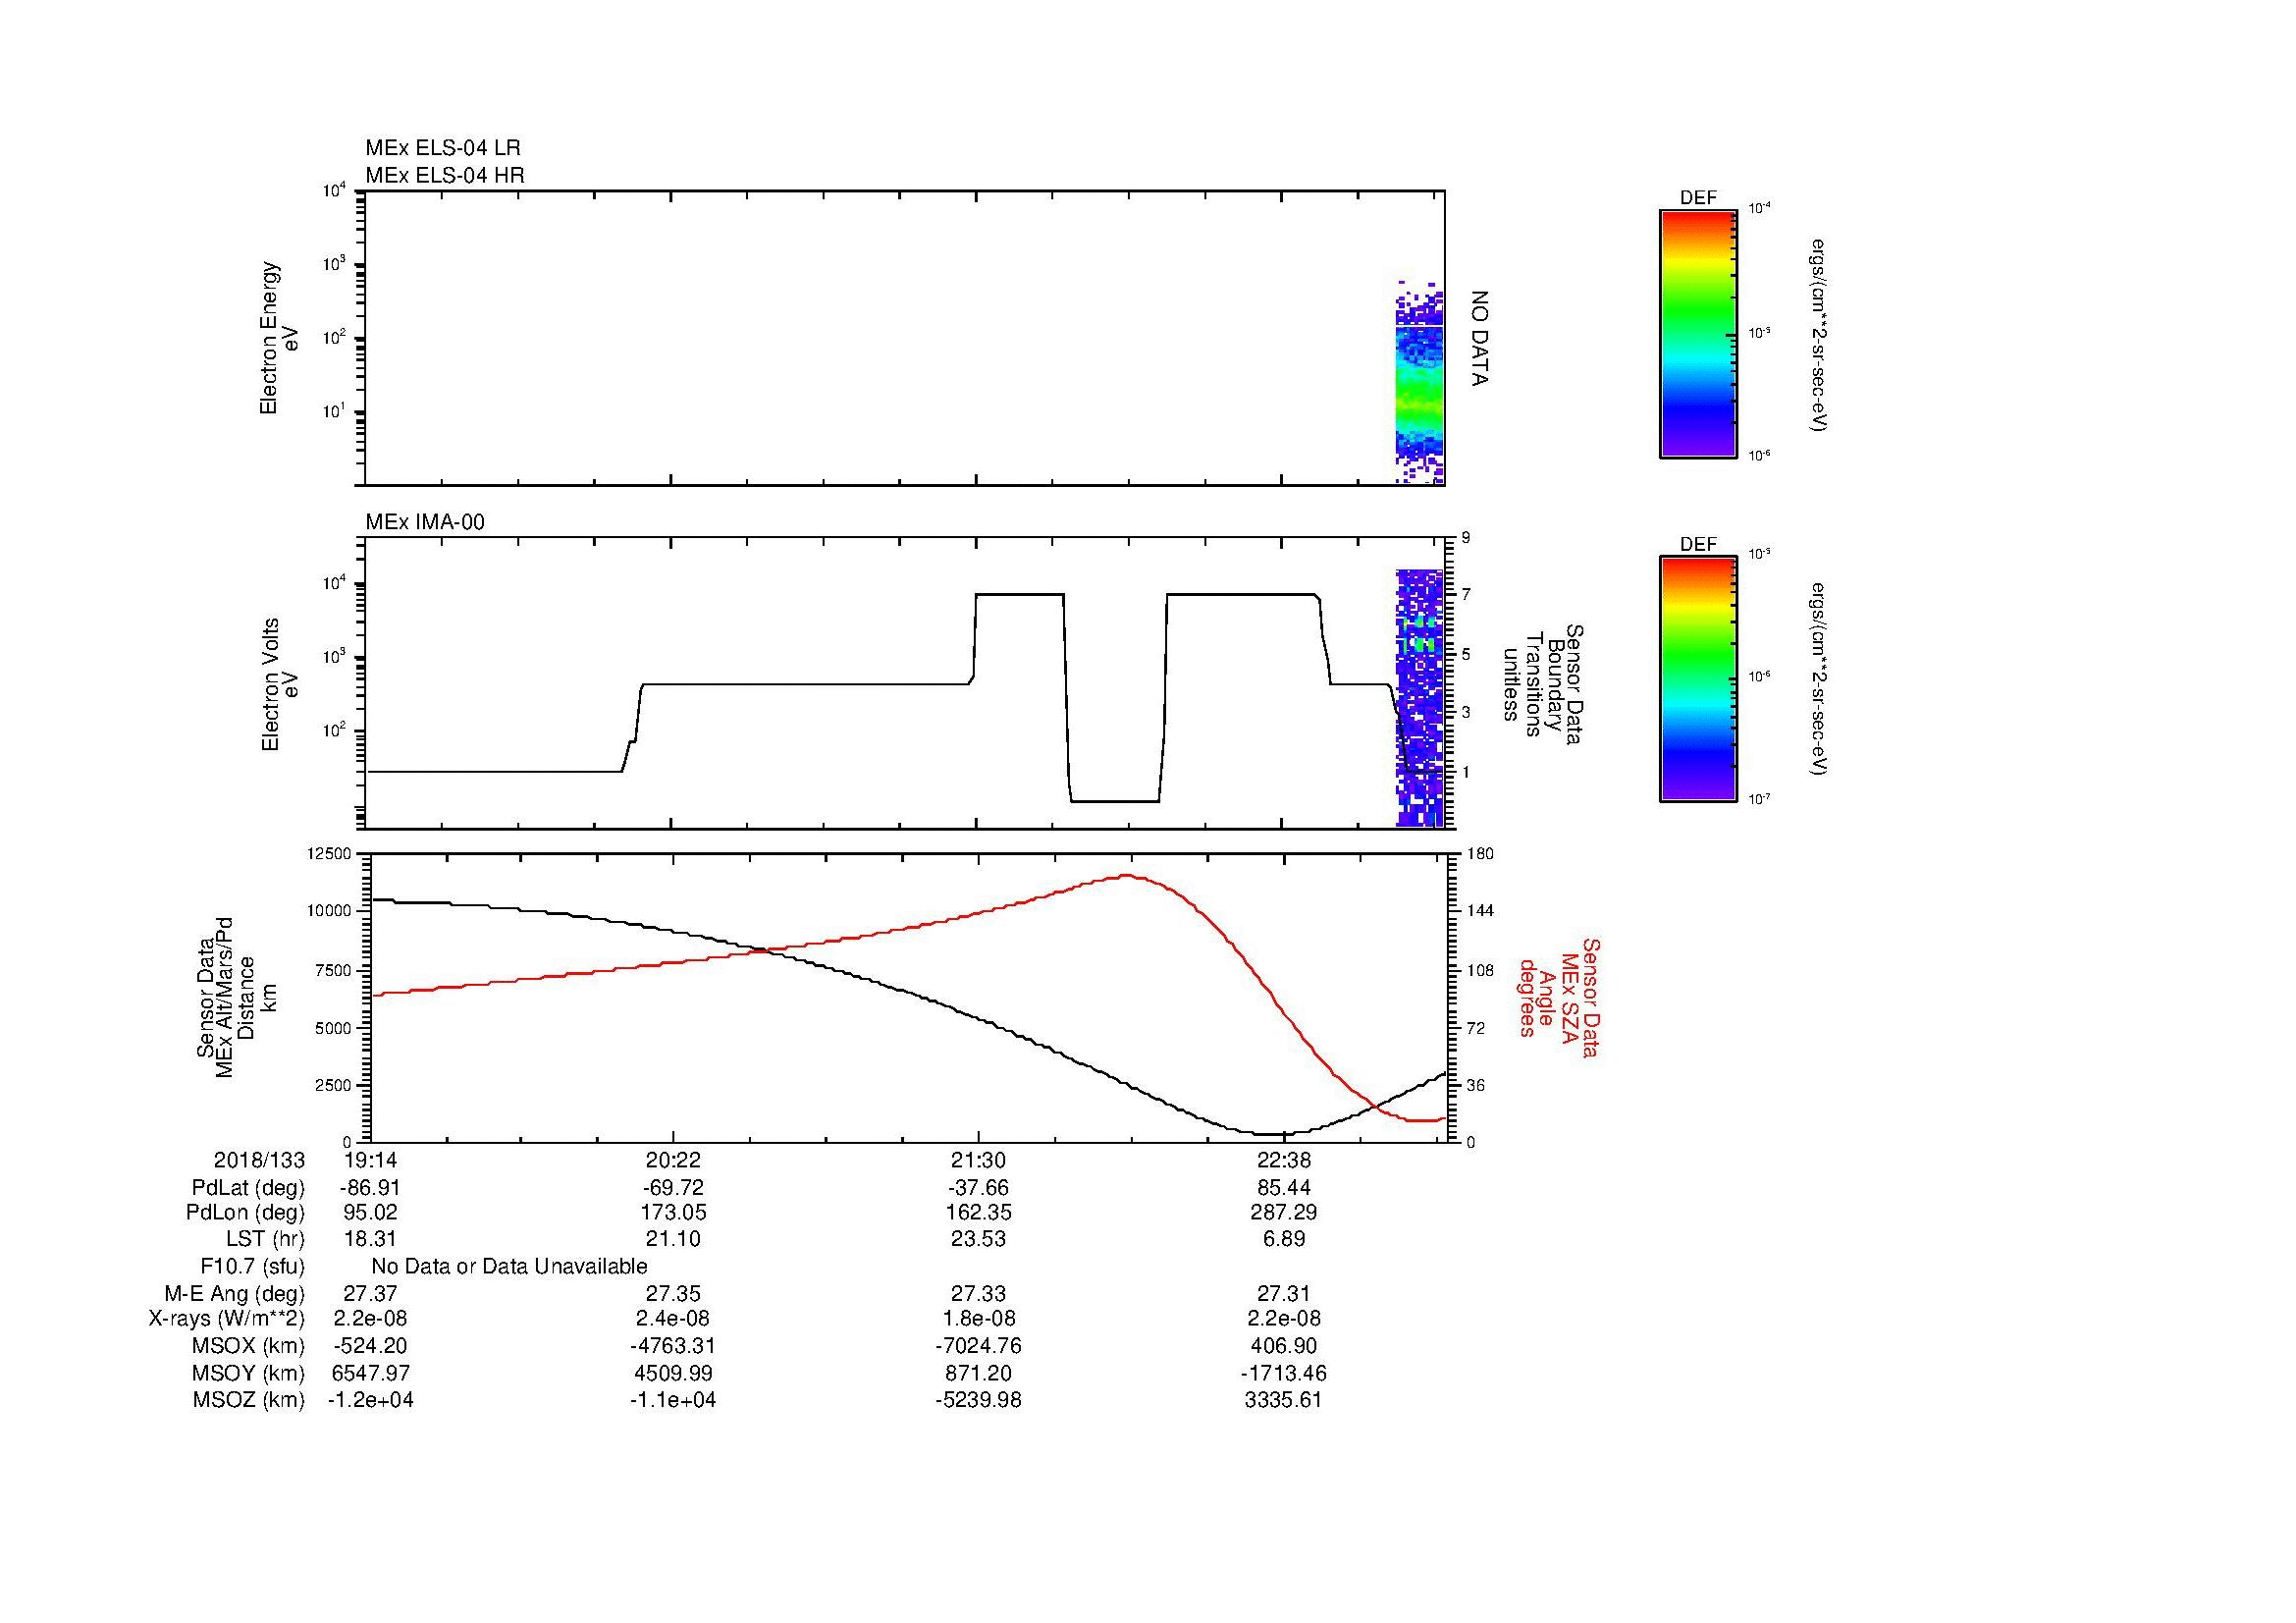Click the IMA ion spectrogram data strip
The image size is (2296, 1623).
click(x=1420, y=698)
